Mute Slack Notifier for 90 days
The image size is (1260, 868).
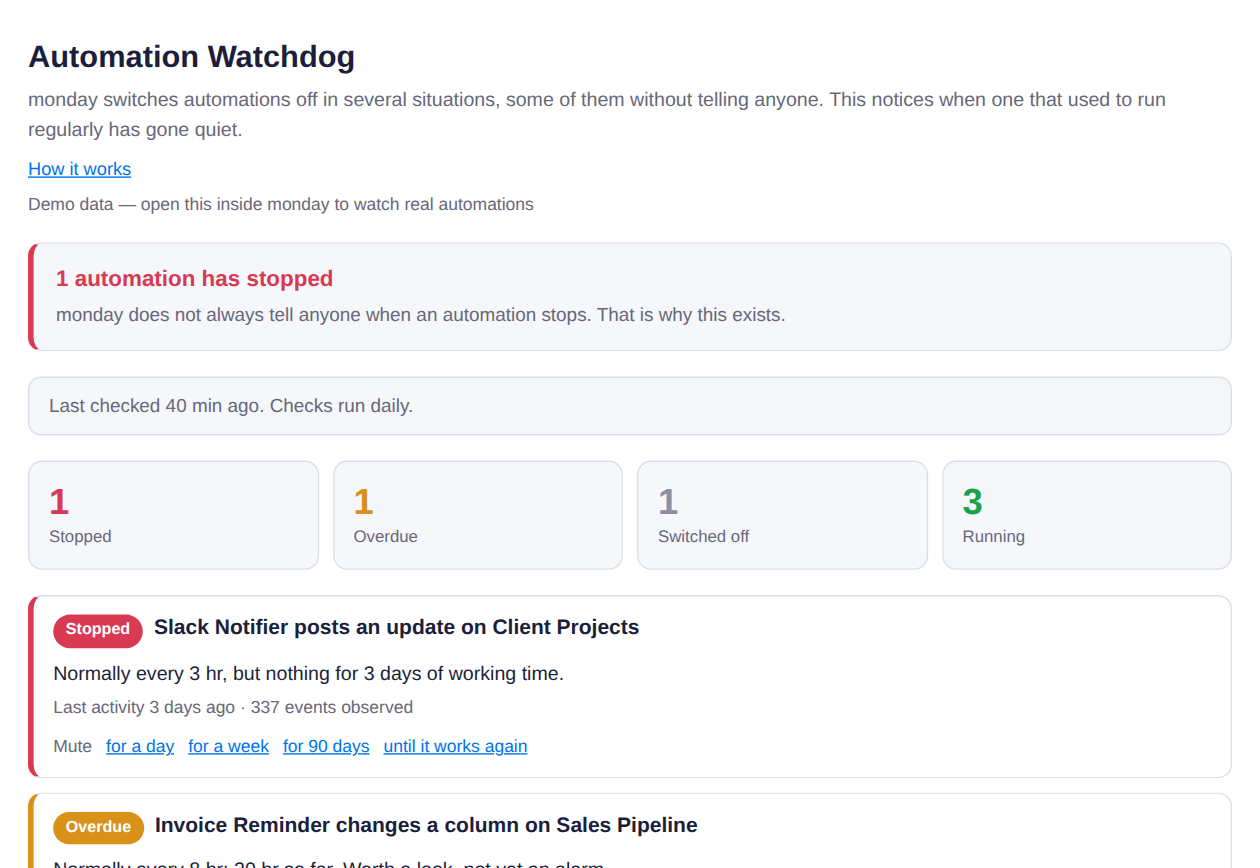(326, 746)
